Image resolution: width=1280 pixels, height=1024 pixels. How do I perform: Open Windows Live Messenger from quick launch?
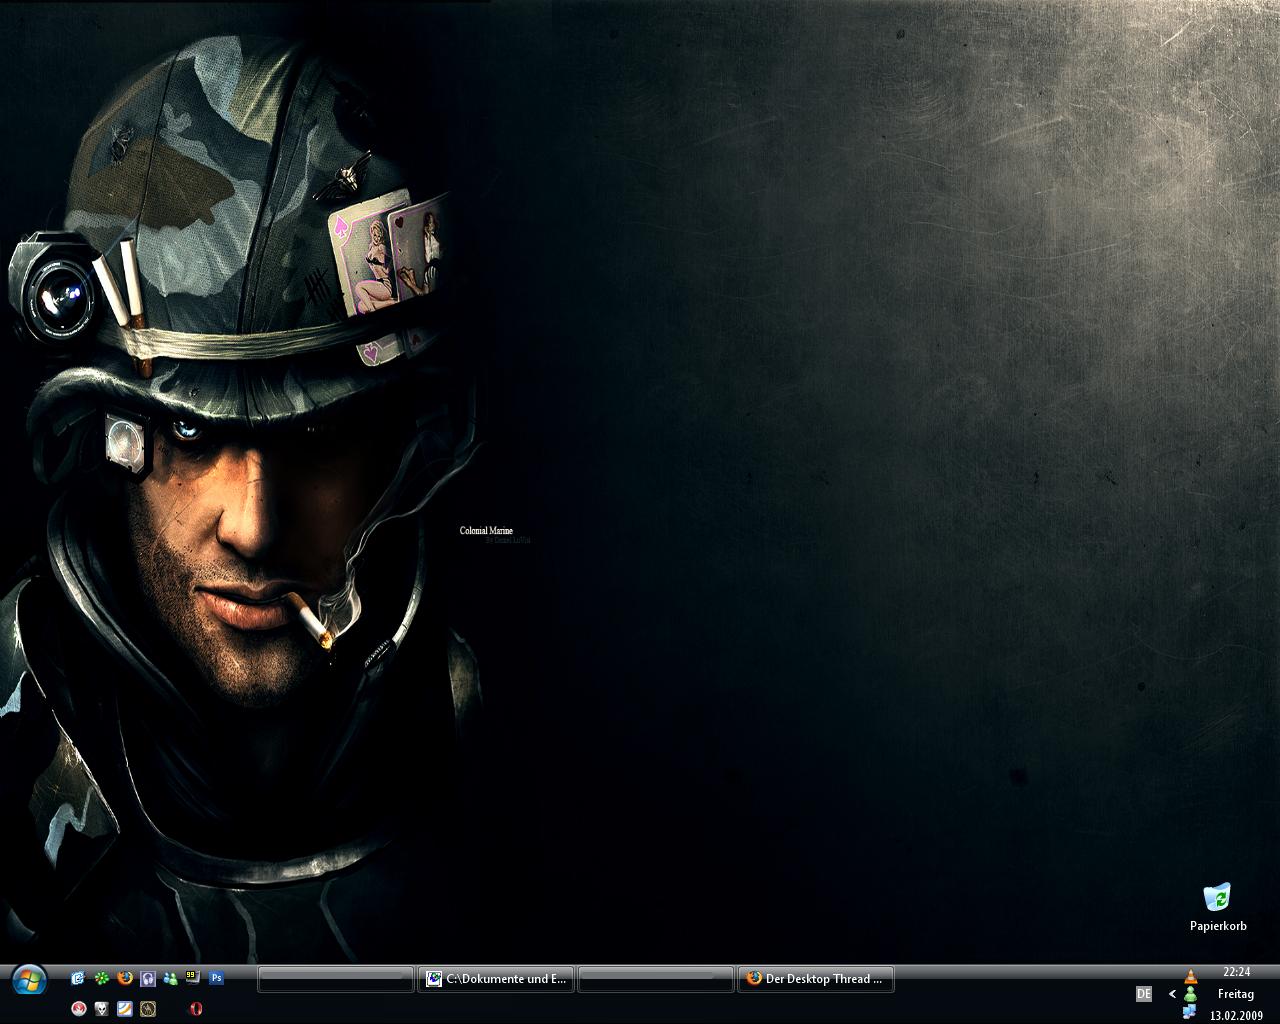pos(170,978)
